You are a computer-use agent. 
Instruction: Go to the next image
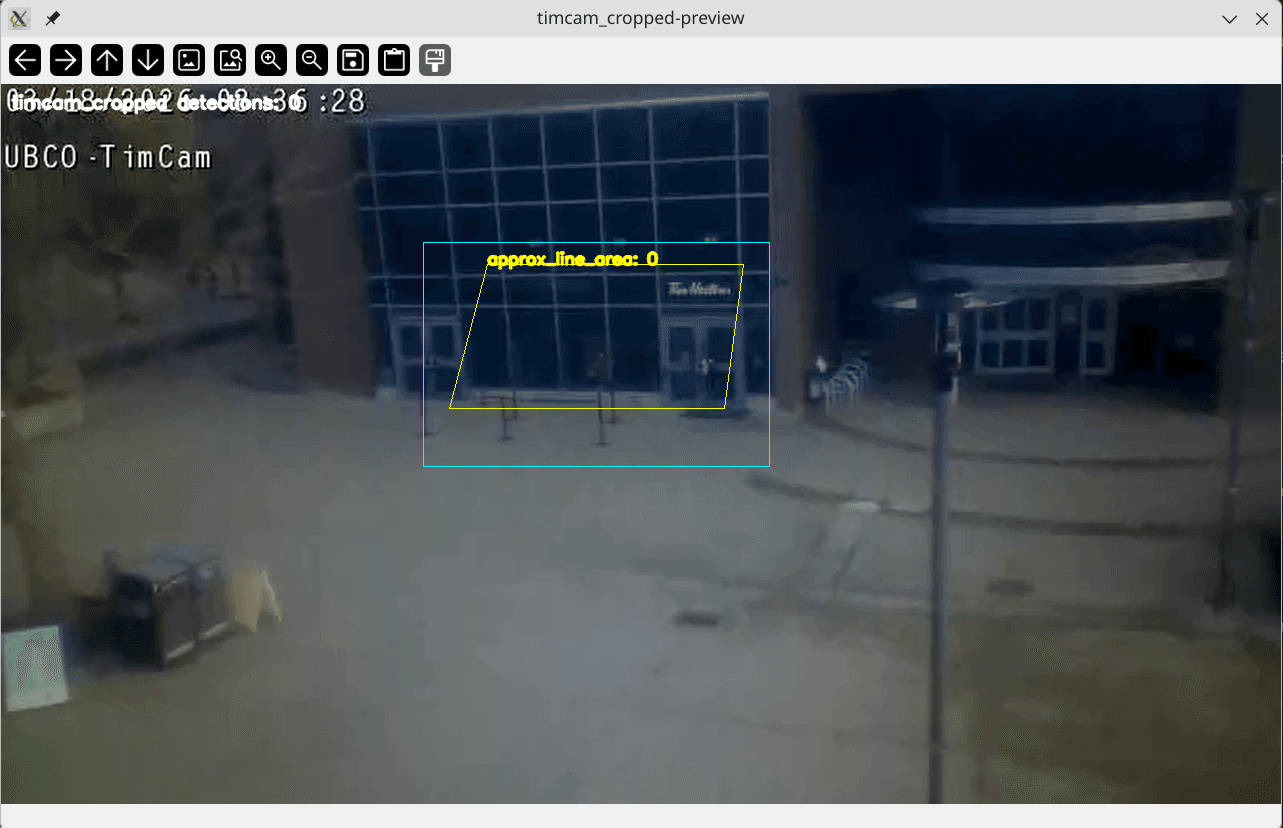pyautogui.click(x=65, y=60)
